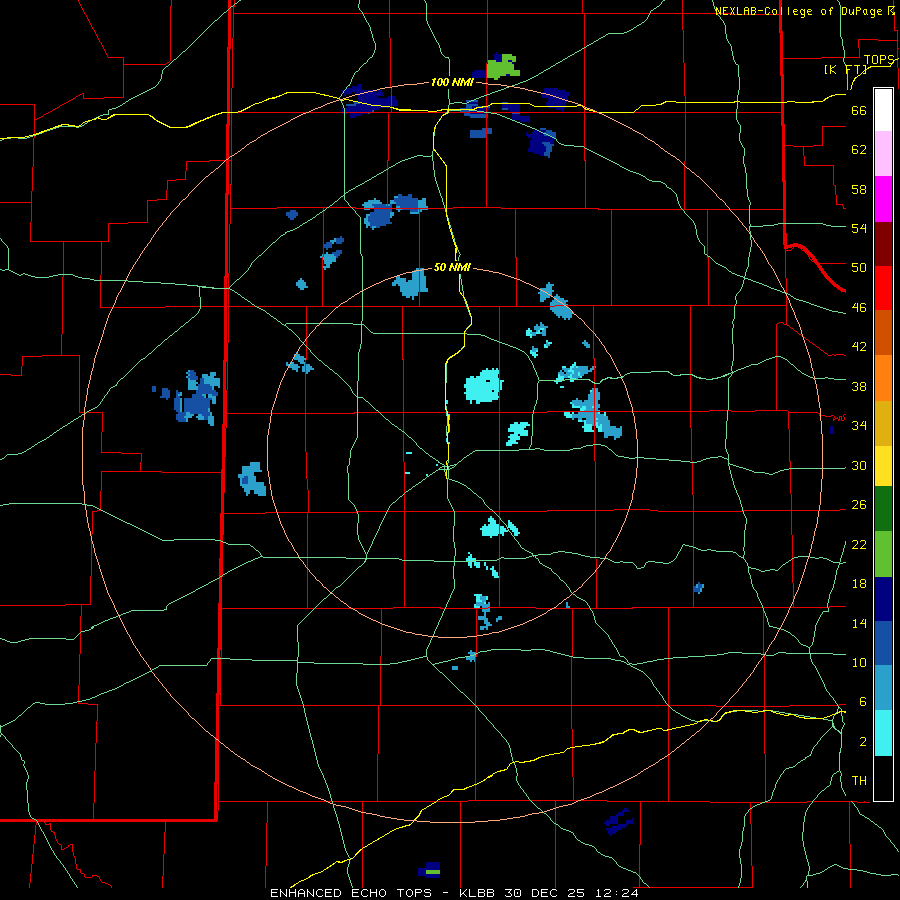Viewport: 900px width, 900px height.
Task: Pick the light blue legend swatch
Action: coord(883,688)
